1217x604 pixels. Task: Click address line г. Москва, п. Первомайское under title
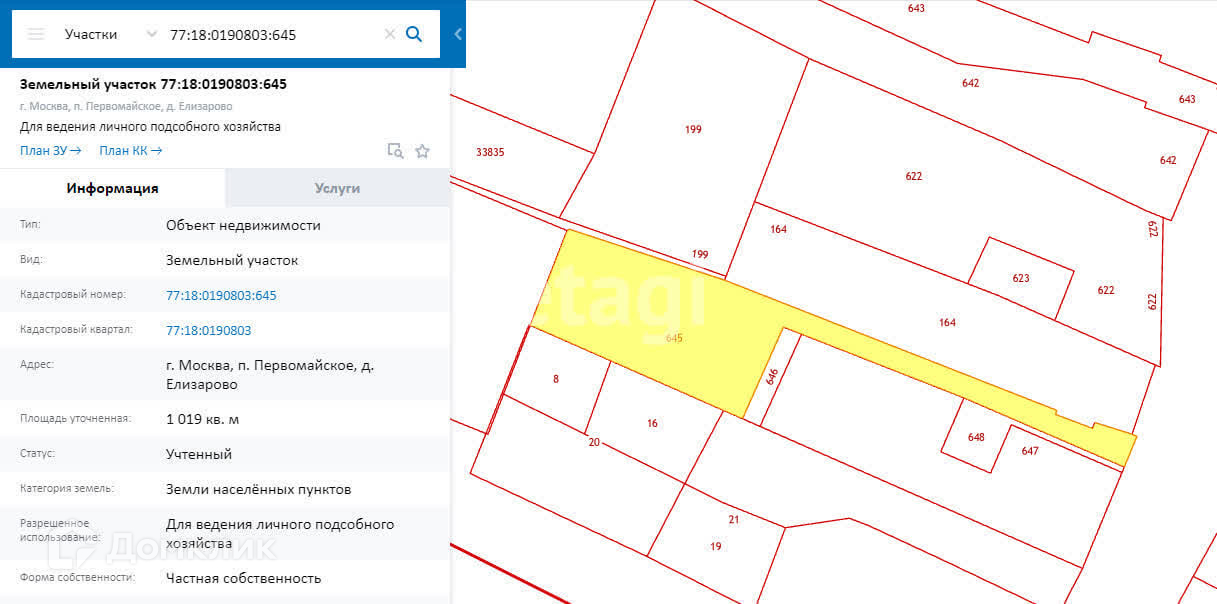(126, 106)
